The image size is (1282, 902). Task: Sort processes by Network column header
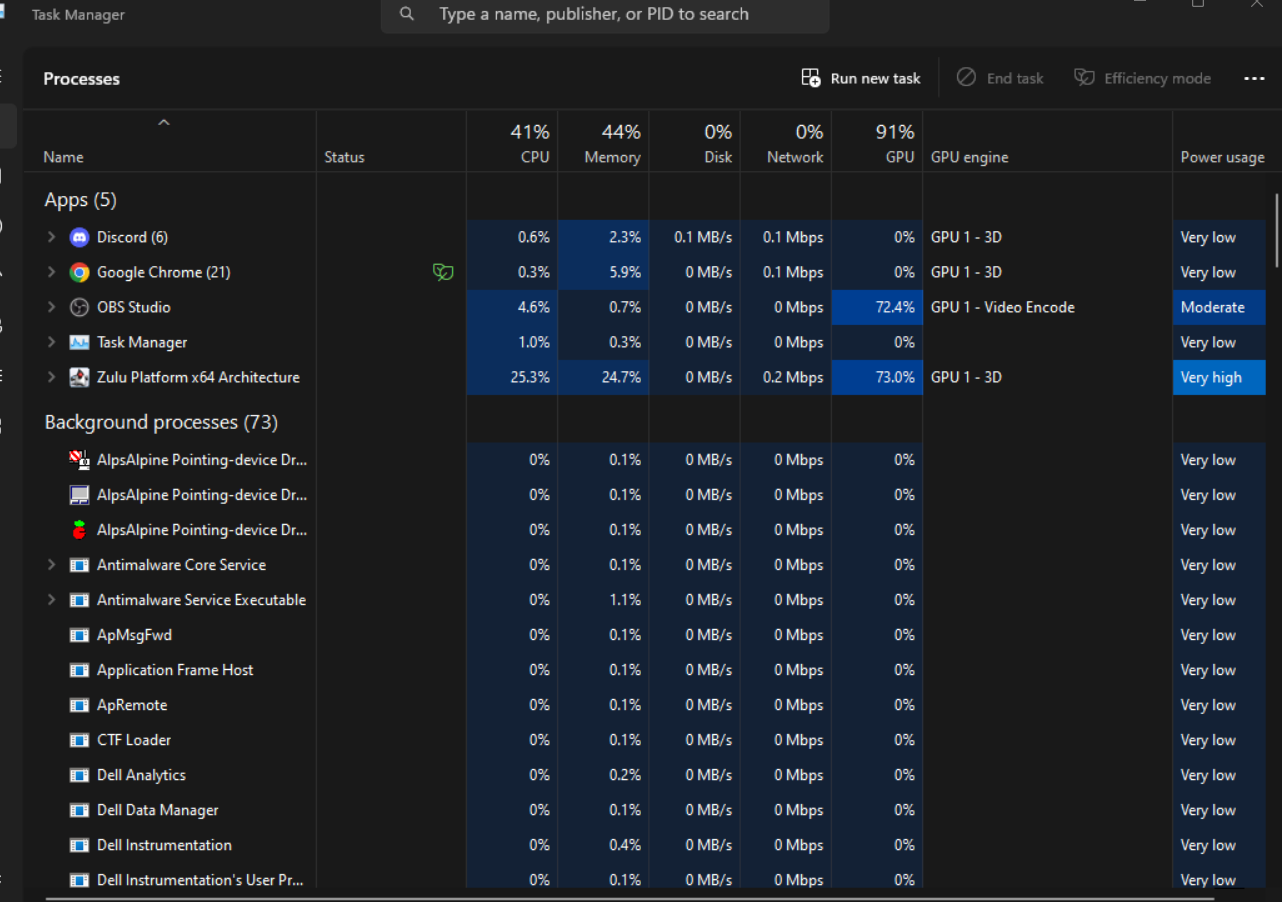tap(785, 141)
